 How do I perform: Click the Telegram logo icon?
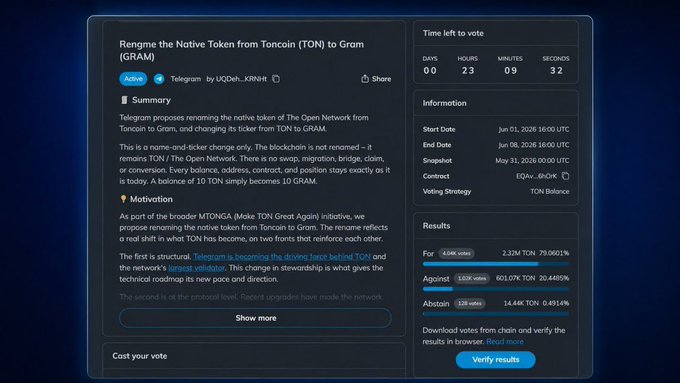click(x=159, y=79)
